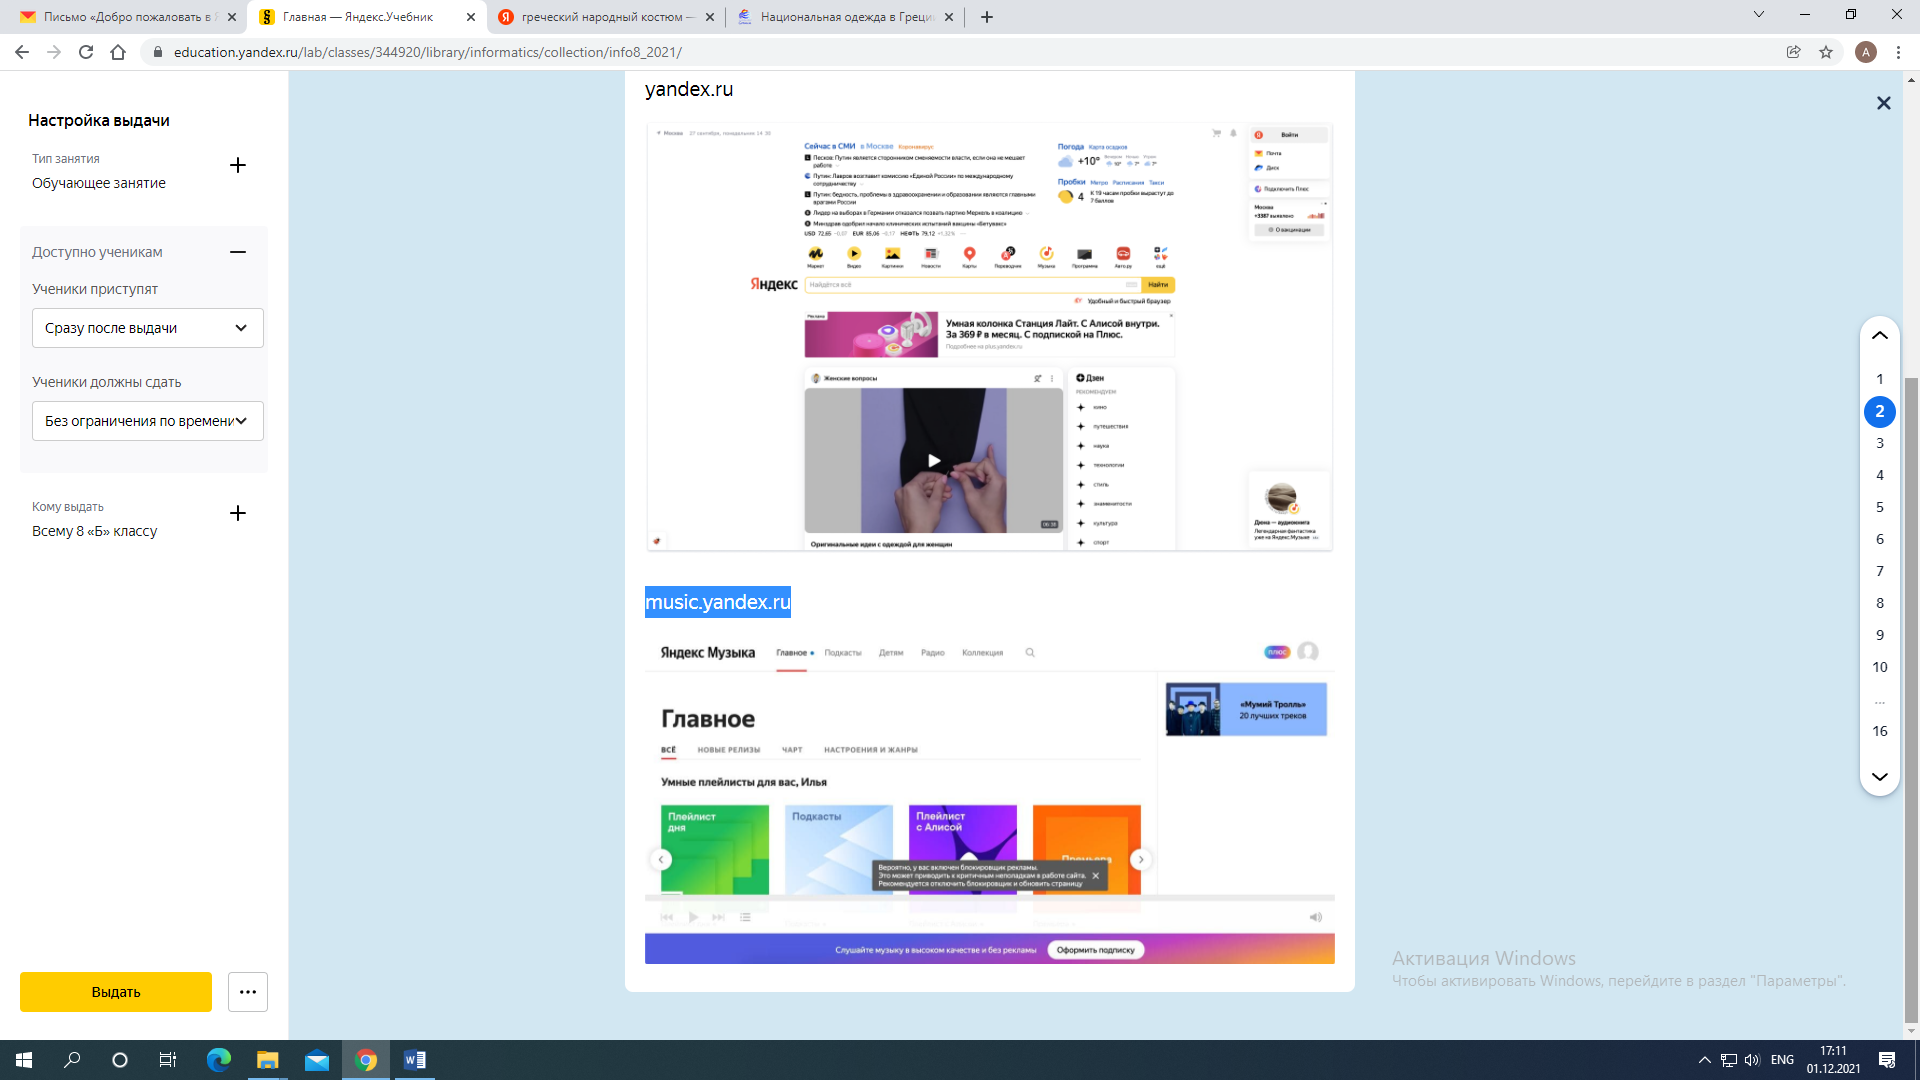Screen dimensions: 1920x1080
Task: Go to next page with down chevron
Action: tap(1880, 777)
